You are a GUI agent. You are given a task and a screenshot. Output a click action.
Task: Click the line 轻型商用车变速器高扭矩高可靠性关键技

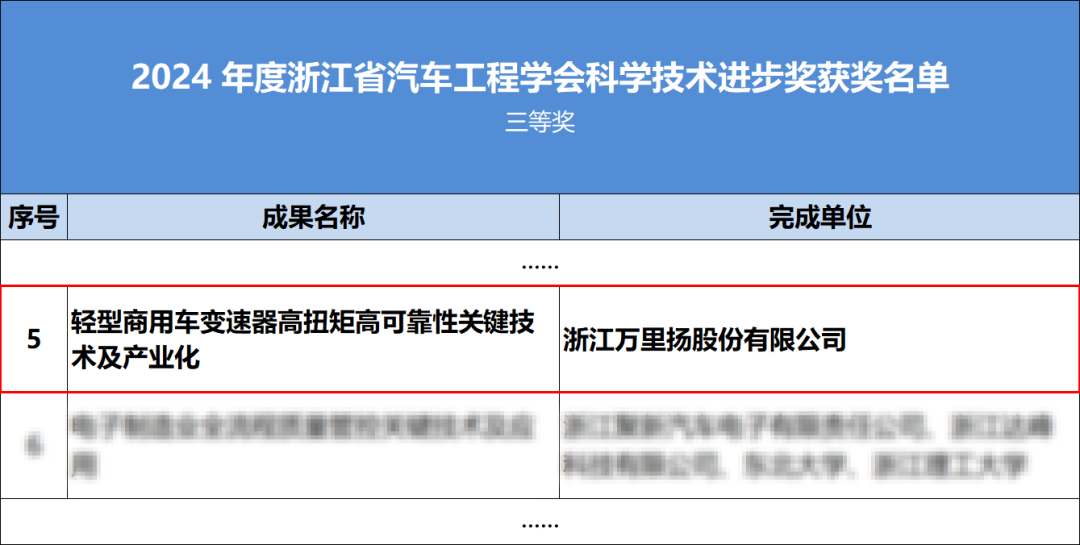click(303, 322)
